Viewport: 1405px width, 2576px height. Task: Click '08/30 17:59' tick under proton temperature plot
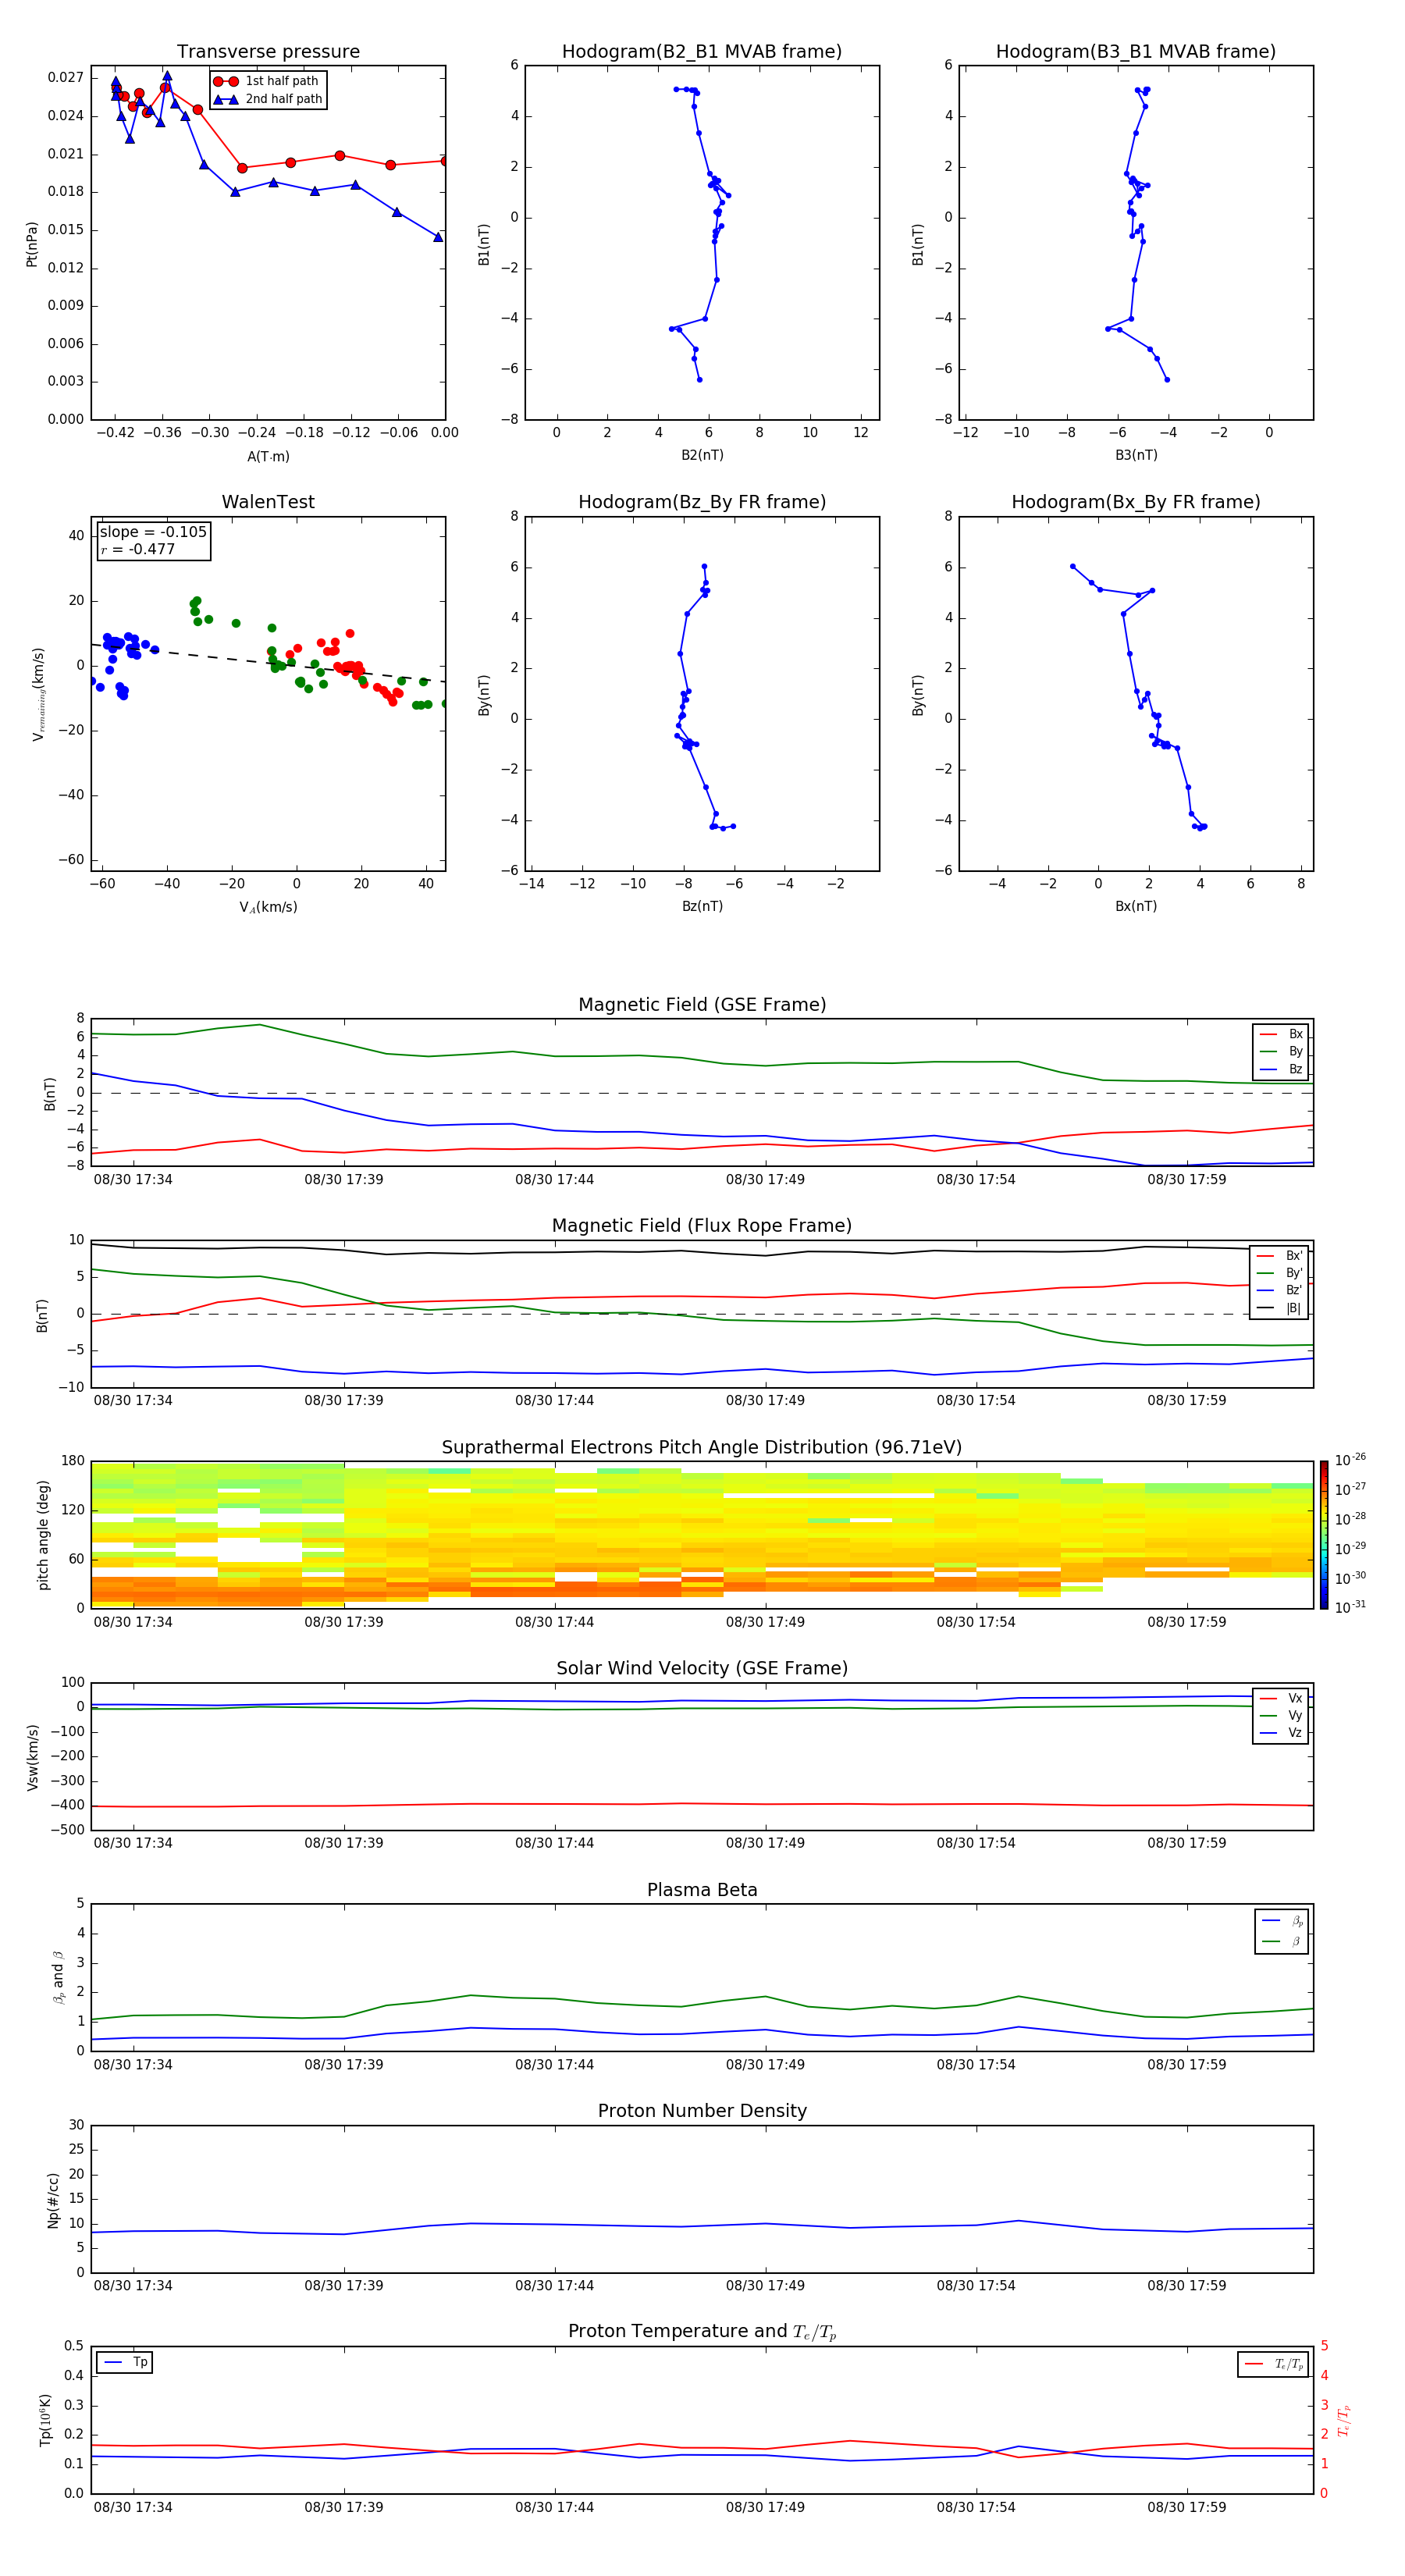pos(1186,2508)
